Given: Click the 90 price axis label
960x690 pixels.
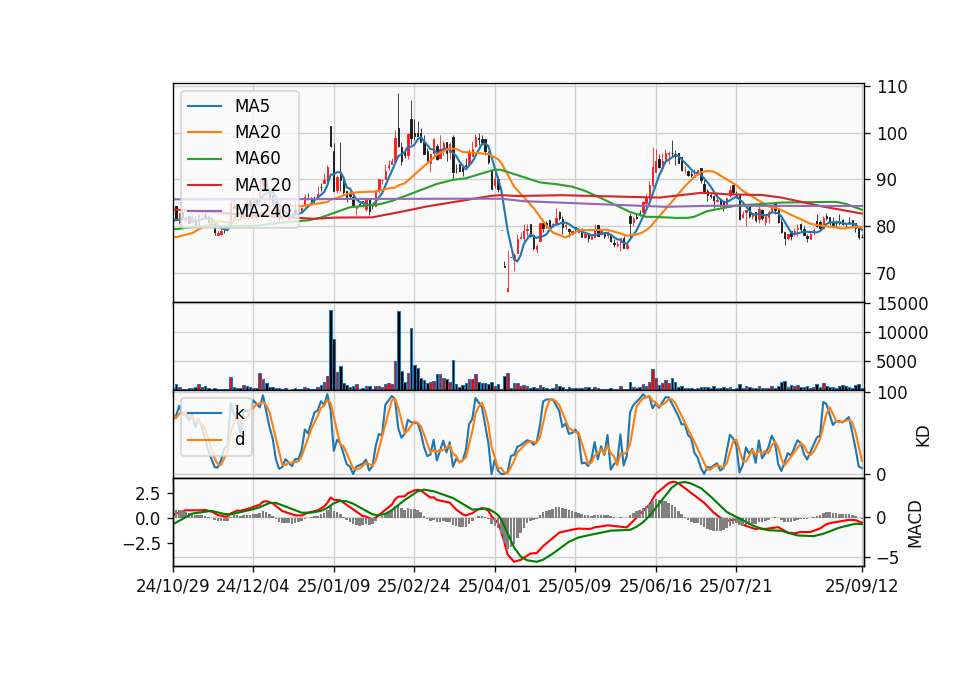Looking at the screenshot, I should point(887,180).
